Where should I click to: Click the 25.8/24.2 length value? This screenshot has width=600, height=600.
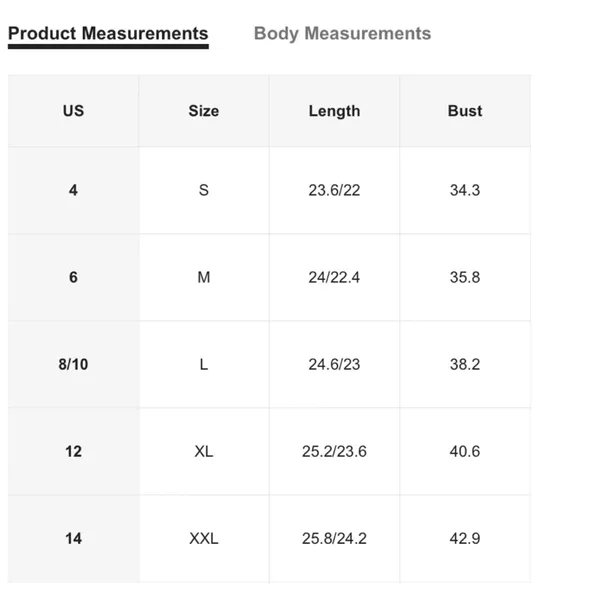(334, 539)
